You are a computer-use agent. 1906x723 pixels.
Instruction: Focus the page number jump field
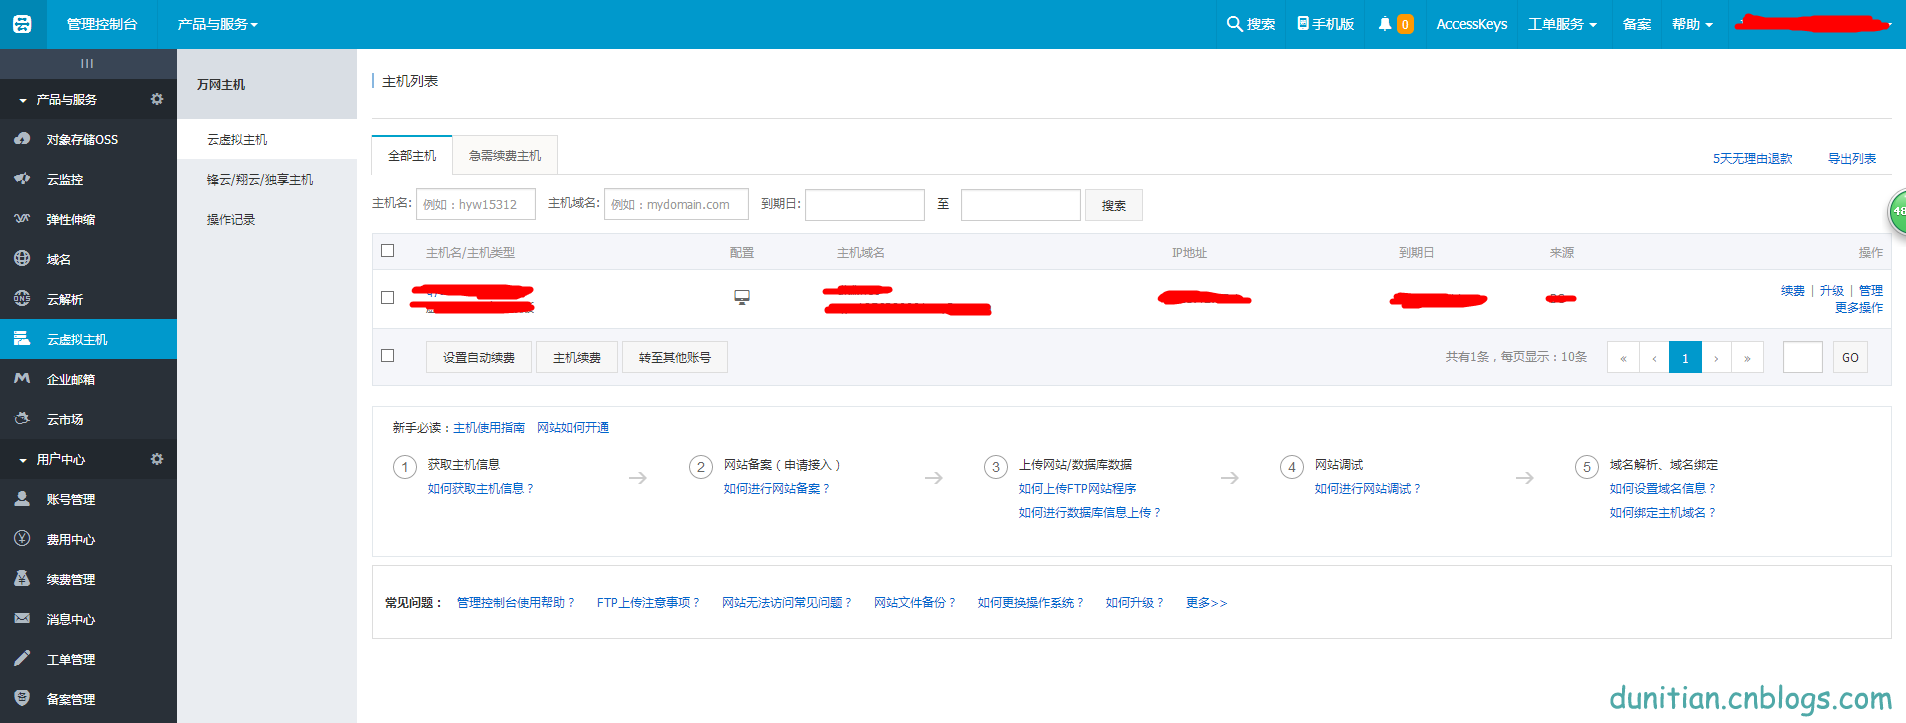(x=1803, y=357)
